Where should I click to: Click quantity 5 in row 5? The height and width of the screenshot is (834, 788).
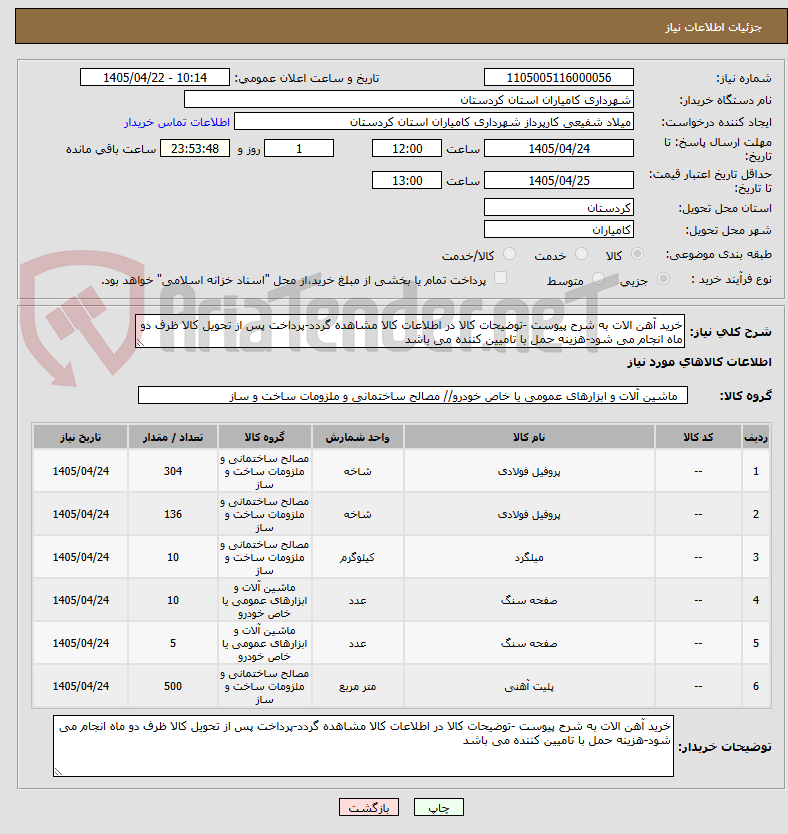click(173, 643)
